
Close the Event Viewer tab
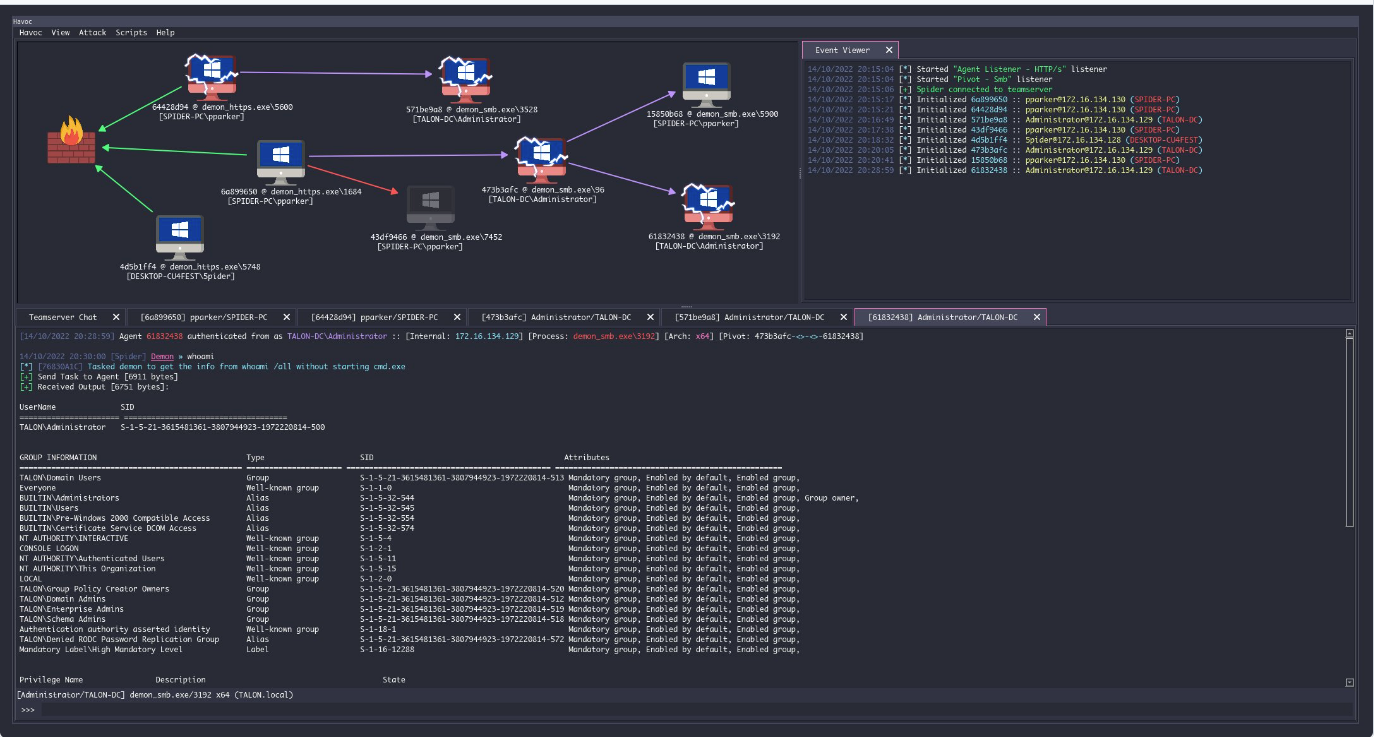coord(888,50)
